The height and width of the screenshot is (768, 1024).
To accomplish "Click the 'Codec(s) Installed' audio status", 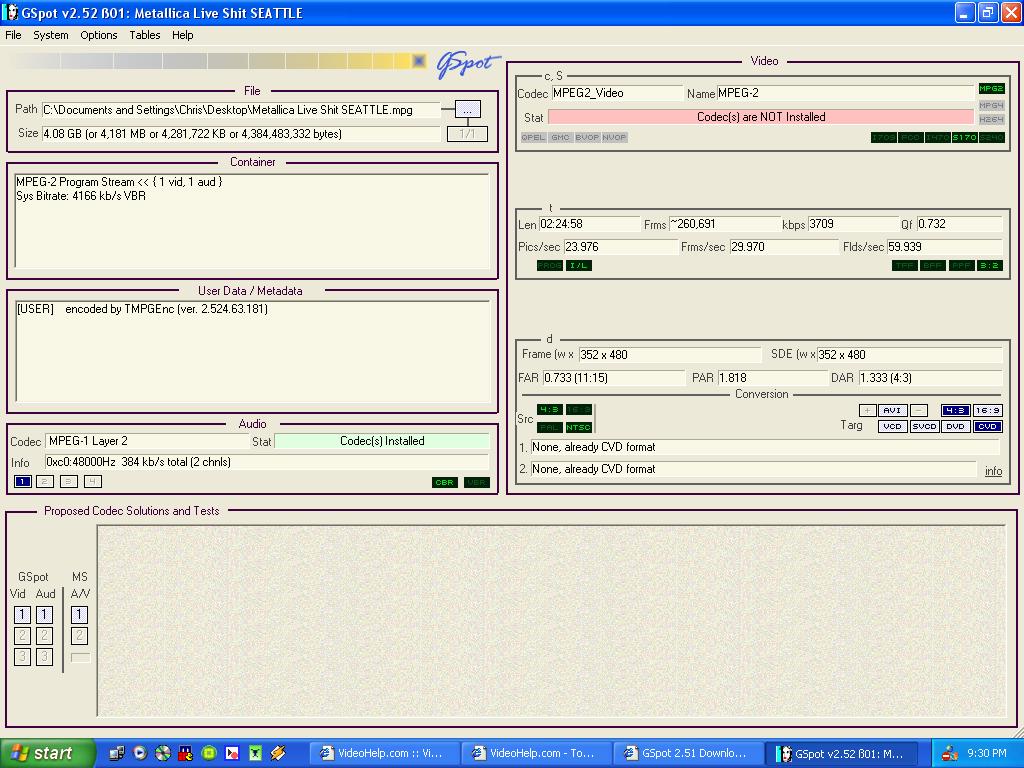I will [x=382, y=441].
